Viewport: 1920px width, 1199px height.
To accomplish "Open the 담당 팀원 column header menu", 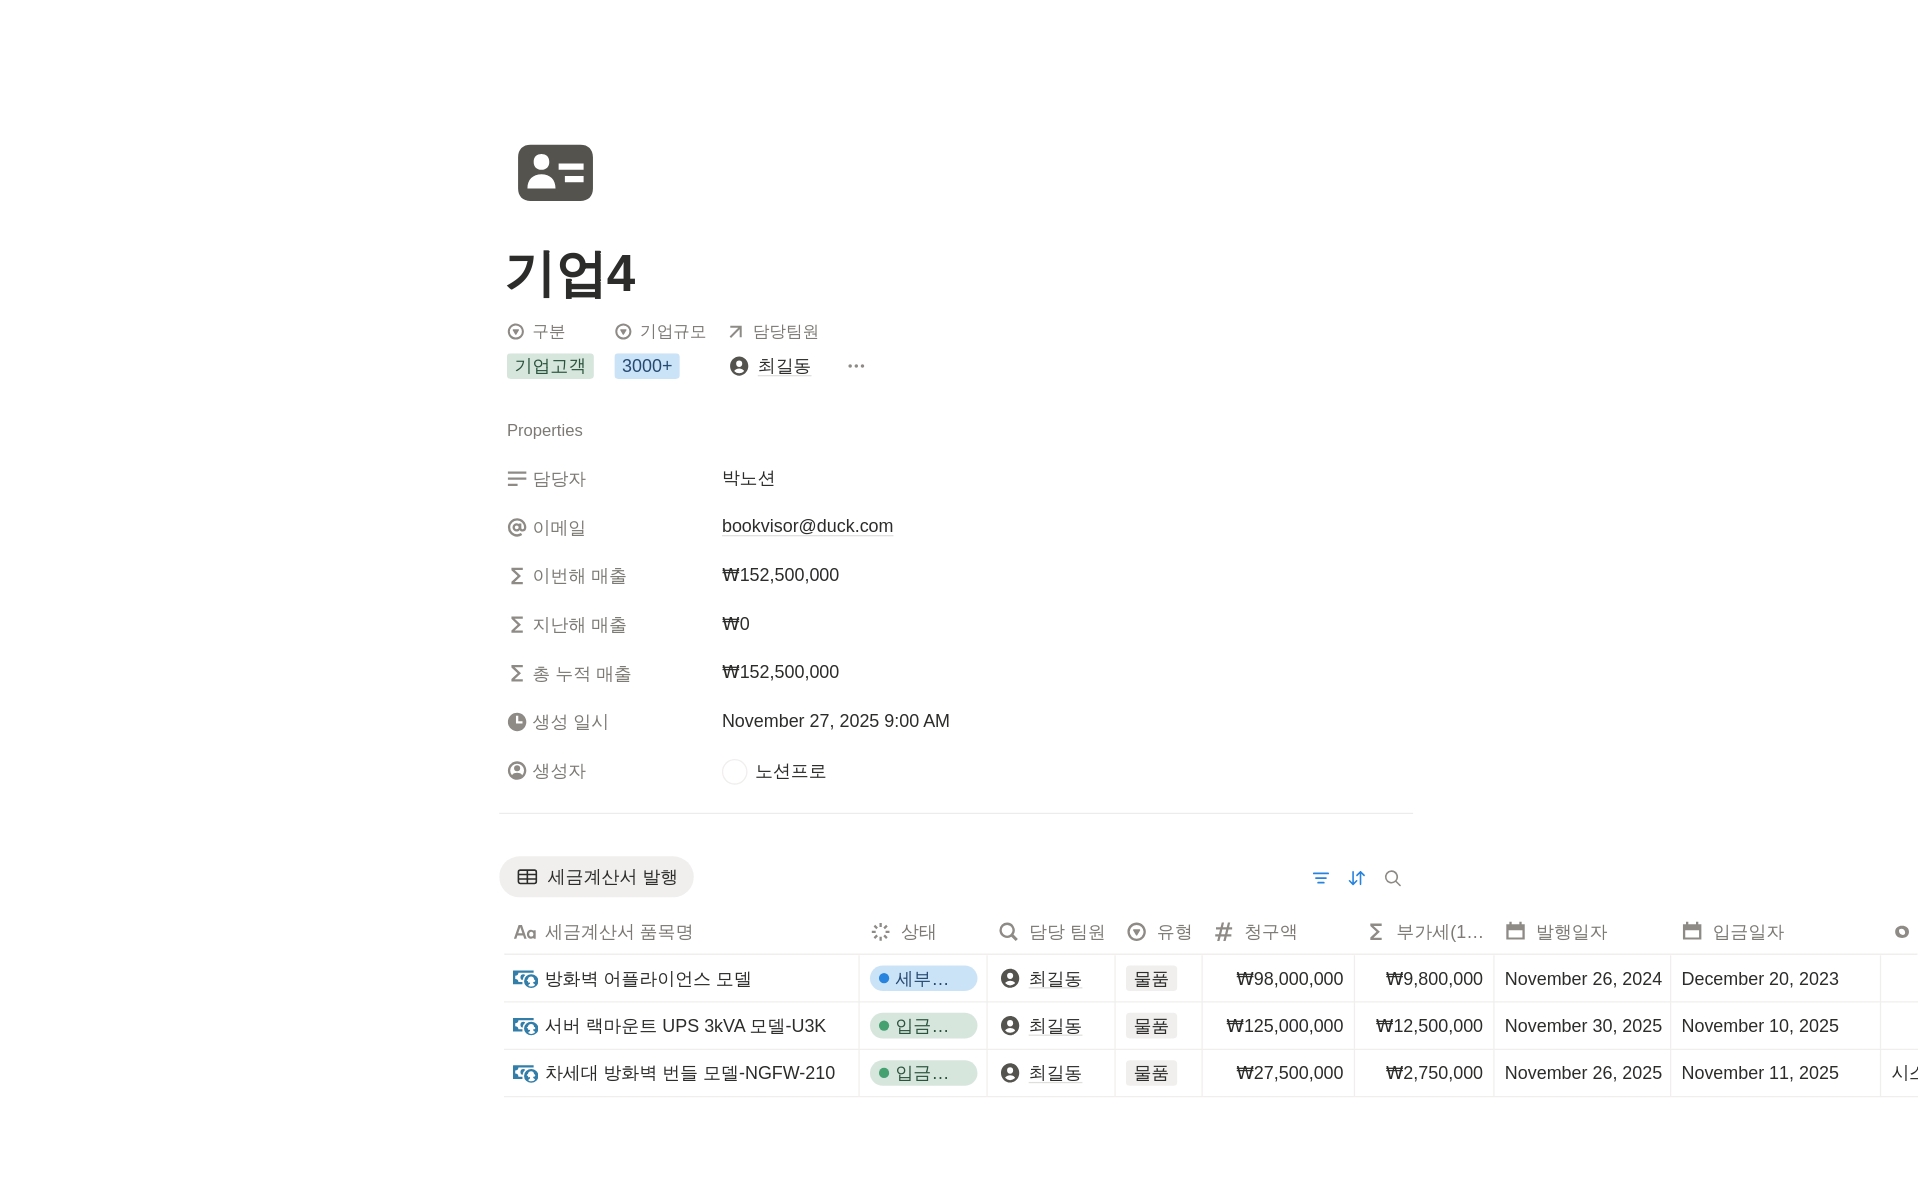I will click(1051, 932).
